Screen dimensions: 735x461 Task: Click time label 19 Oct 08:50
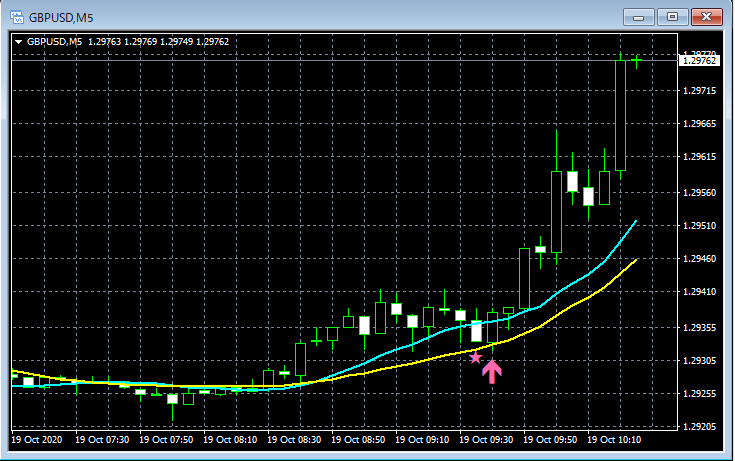358,440
